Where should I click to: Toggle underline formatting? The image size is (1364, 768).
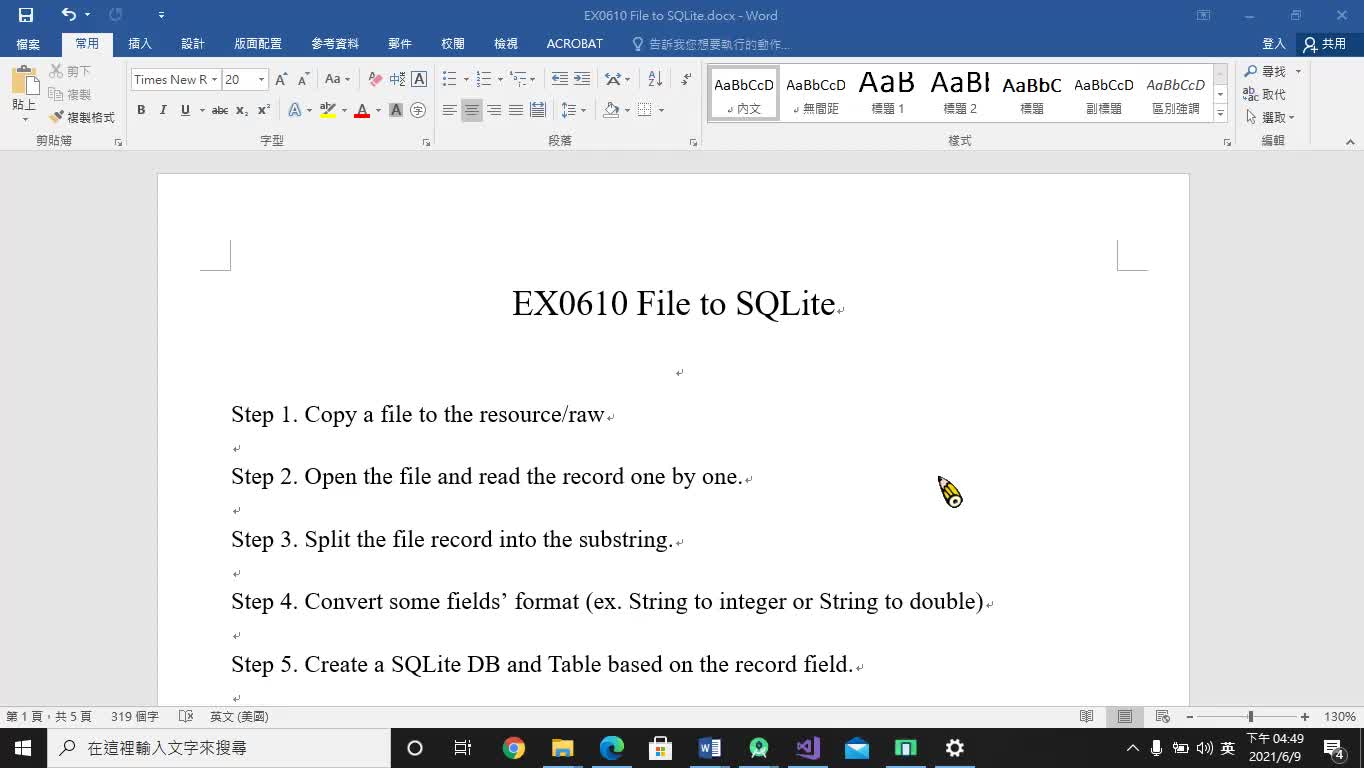pyautogui.click(x=185, y=110)
